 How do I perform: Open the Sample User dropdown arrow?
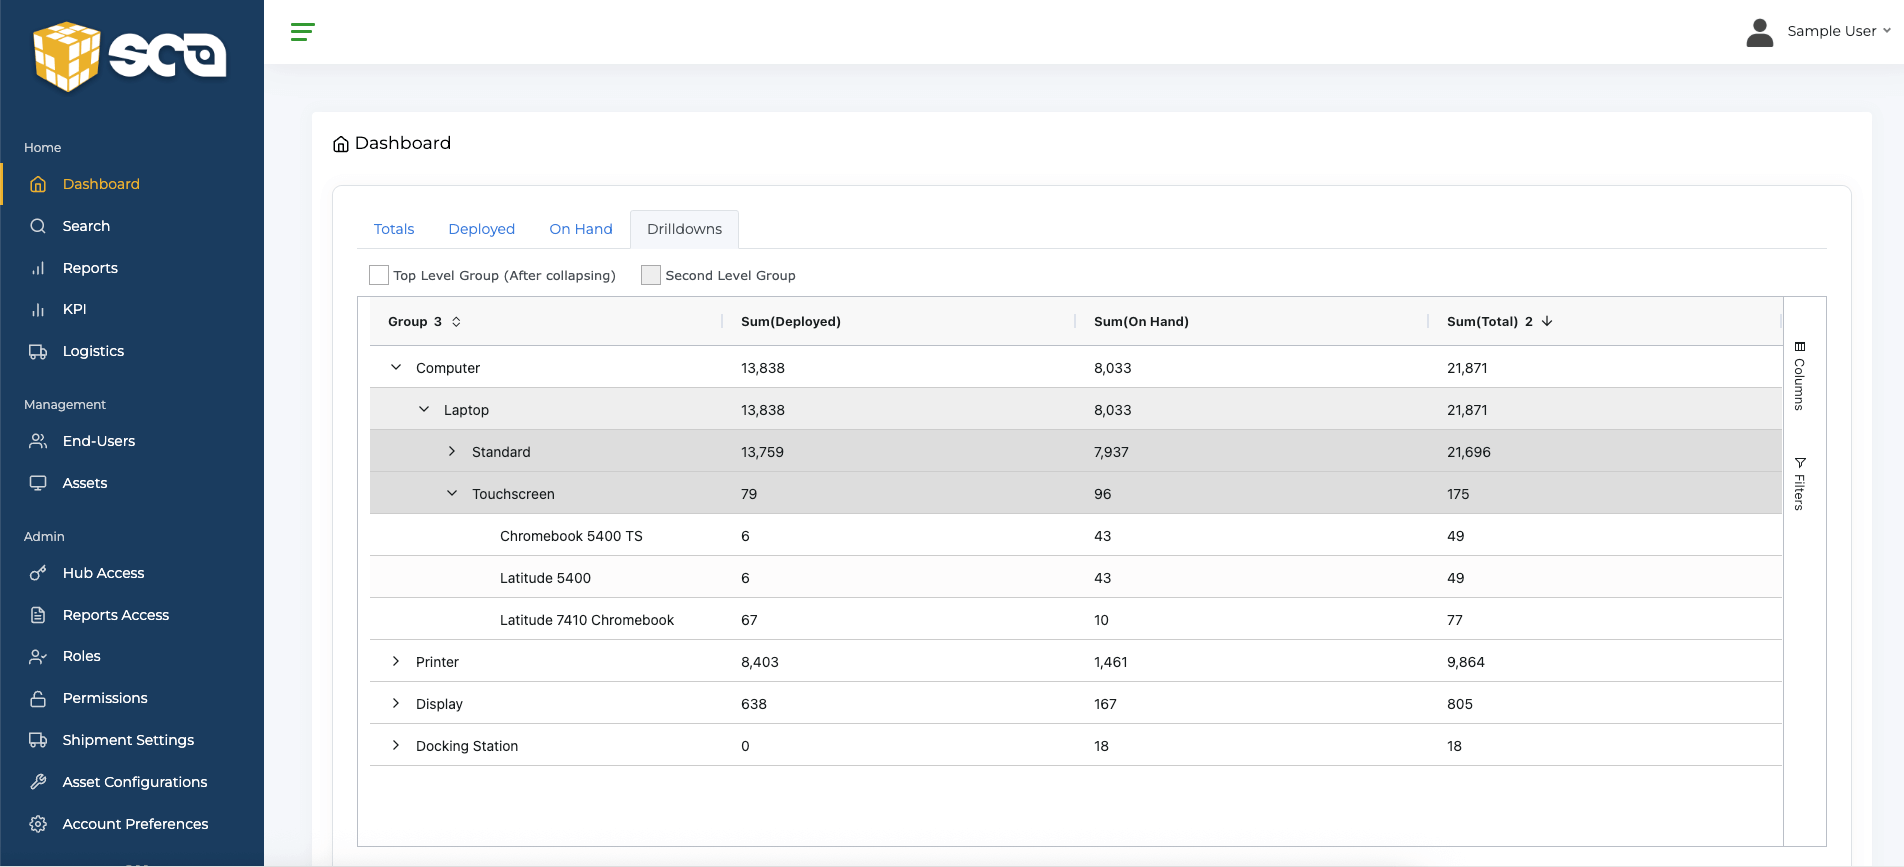(x=1887, y=31)
